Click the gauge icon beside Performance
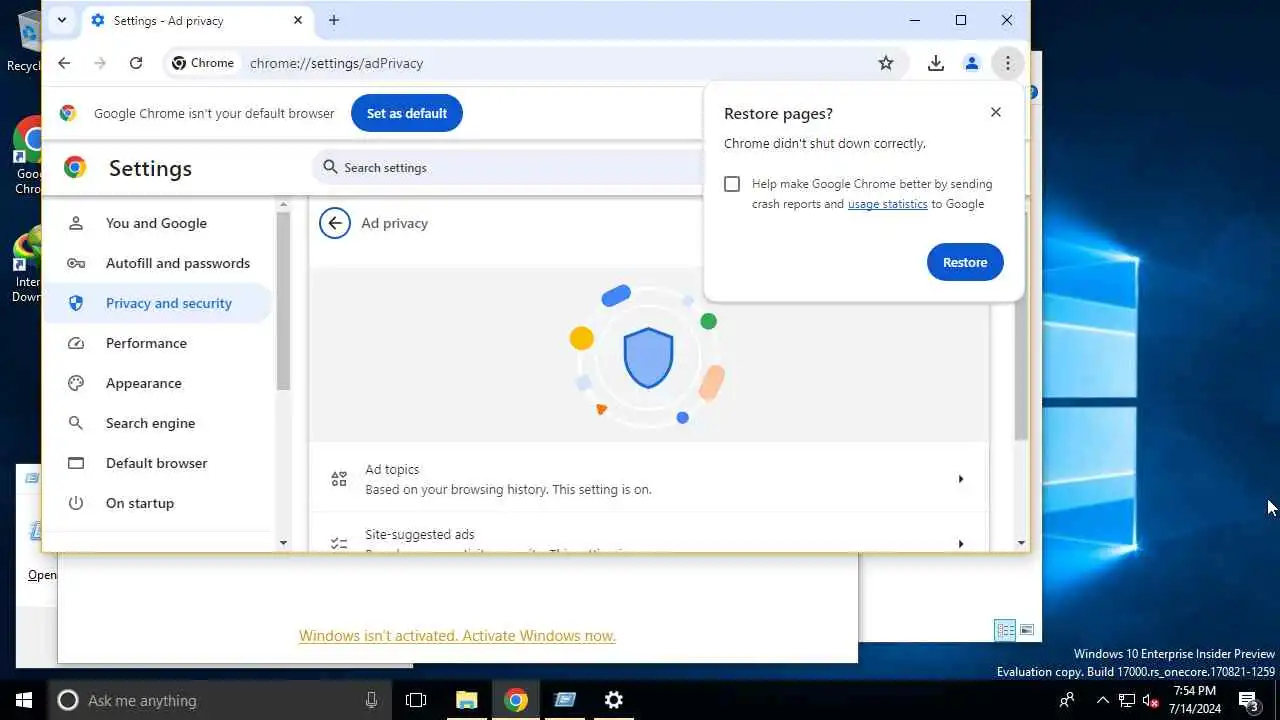The height and width of the screenshot is (720, 1280). 75,343
